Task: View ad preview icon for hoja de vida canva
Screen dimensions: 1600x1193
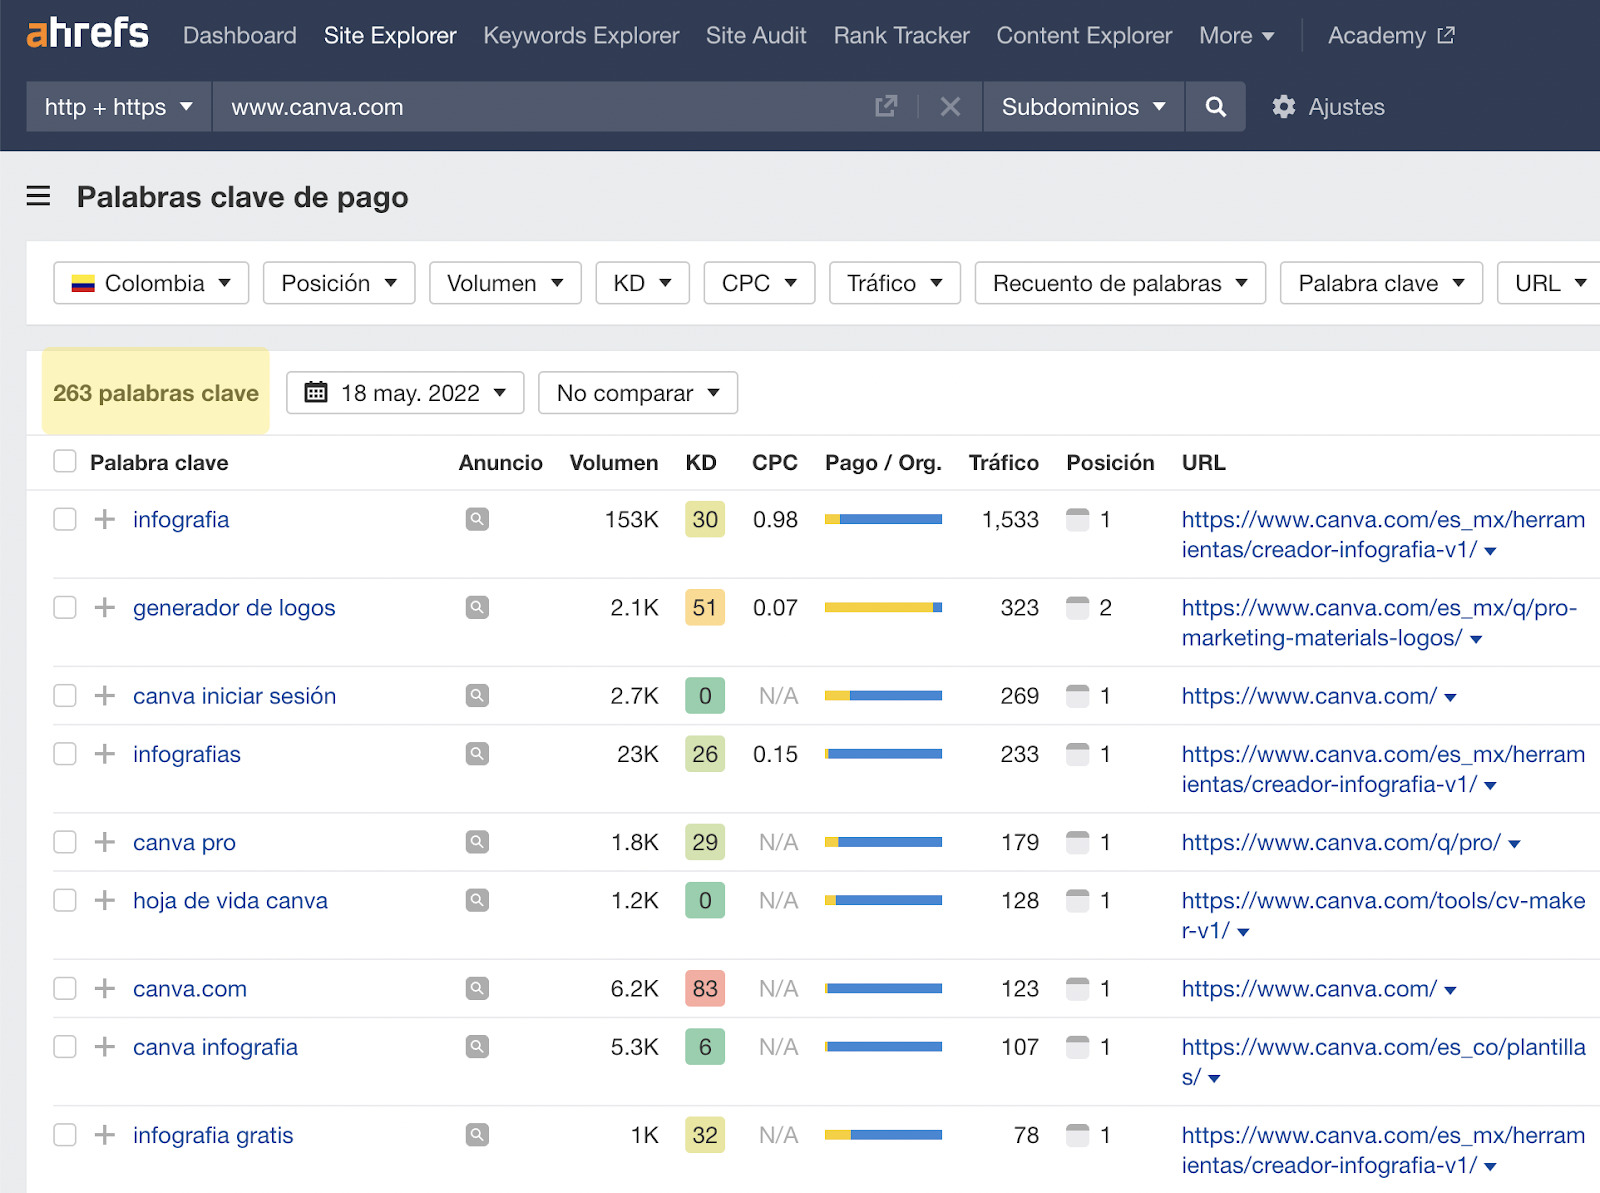Action: coord(477,900)
